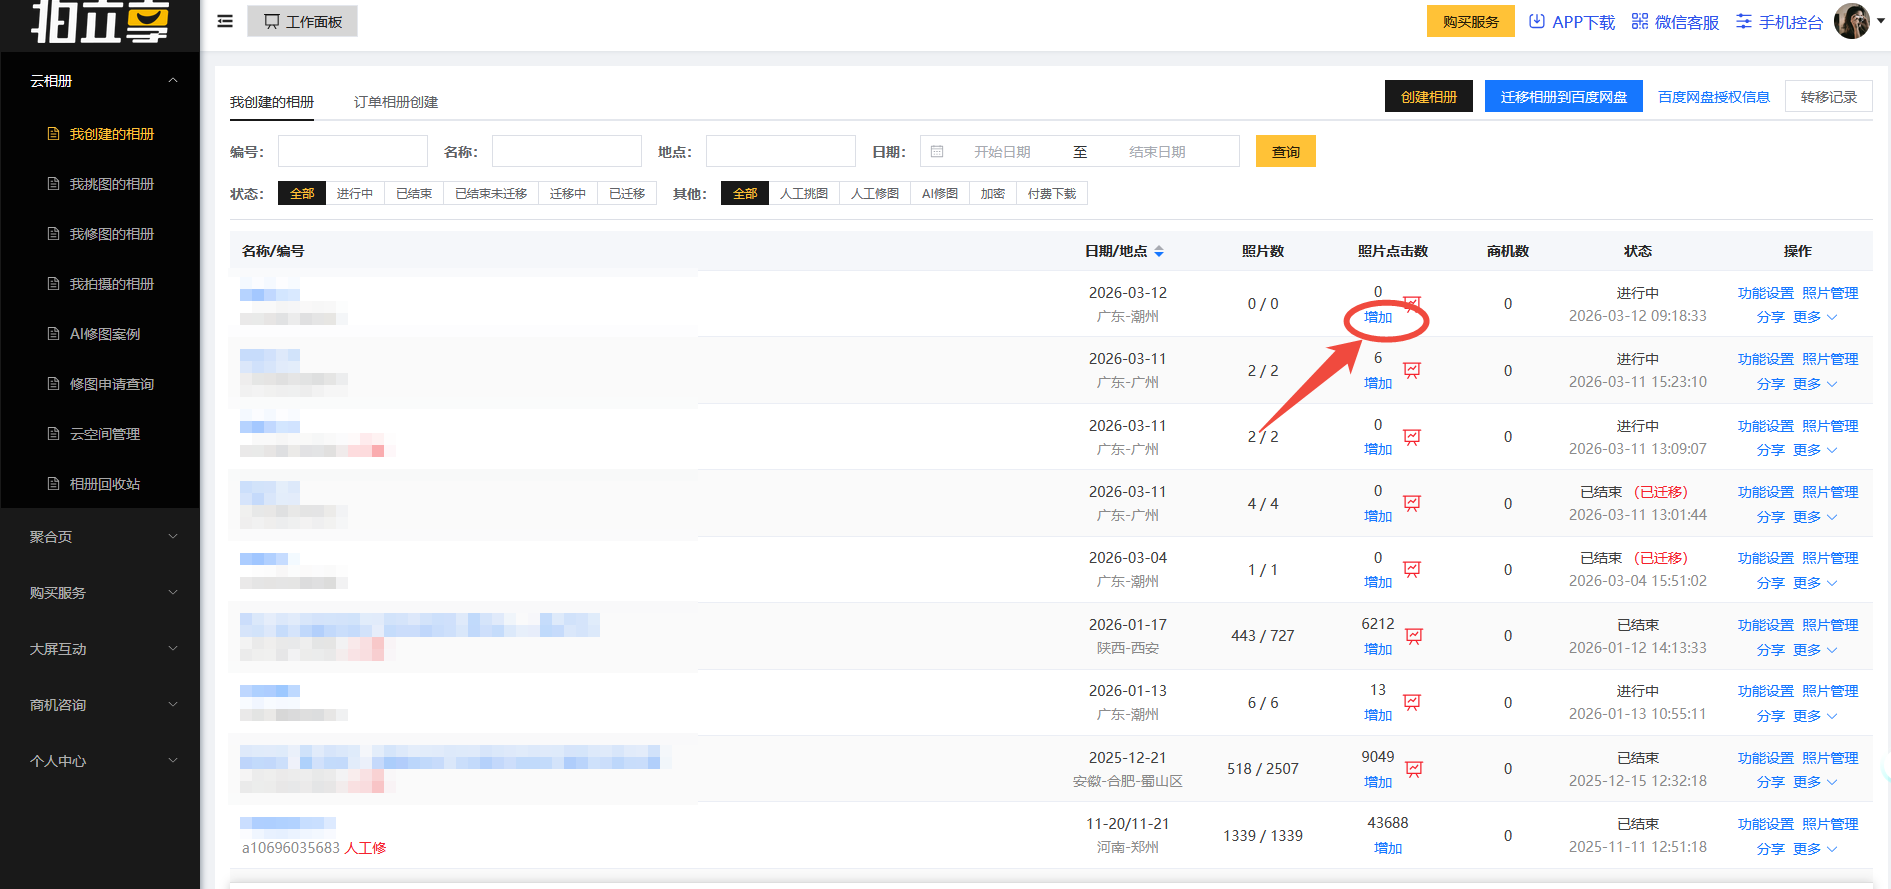Select 已结束 status filter
The image size is (1891, 889).
(x=413, y=194)
